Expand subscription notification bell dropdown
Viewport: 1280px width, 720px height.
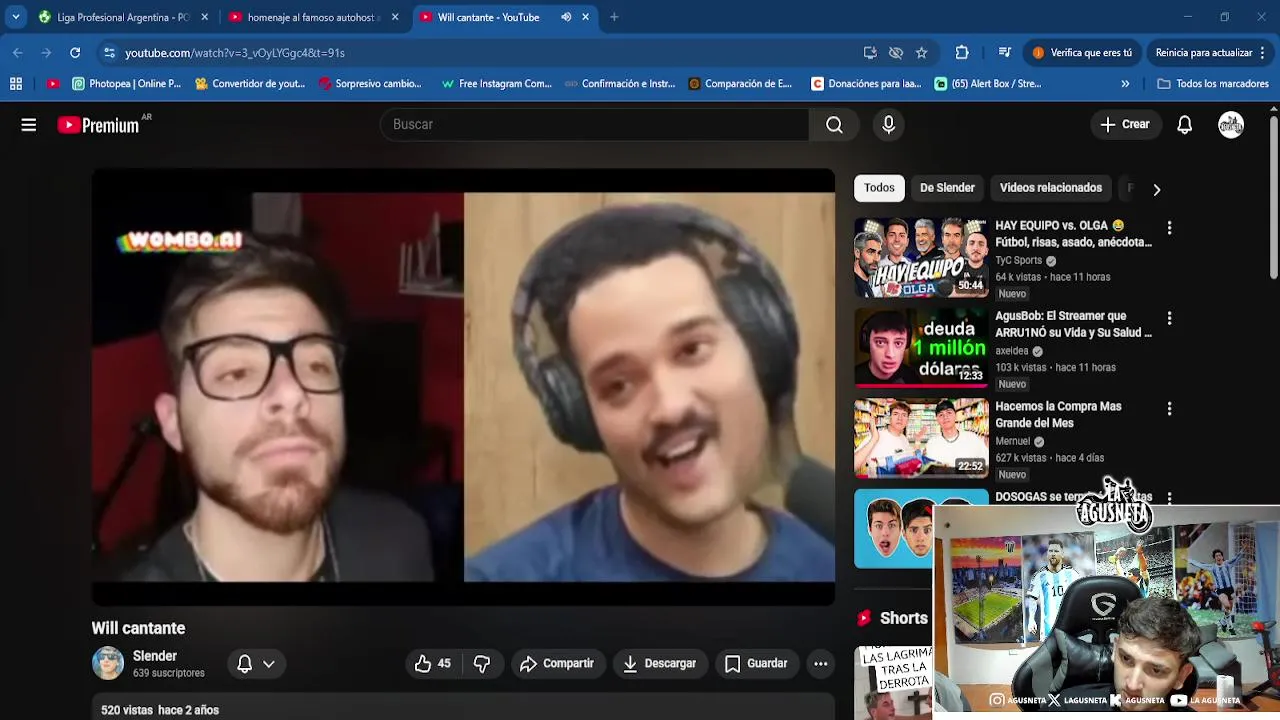coord(255,664)
